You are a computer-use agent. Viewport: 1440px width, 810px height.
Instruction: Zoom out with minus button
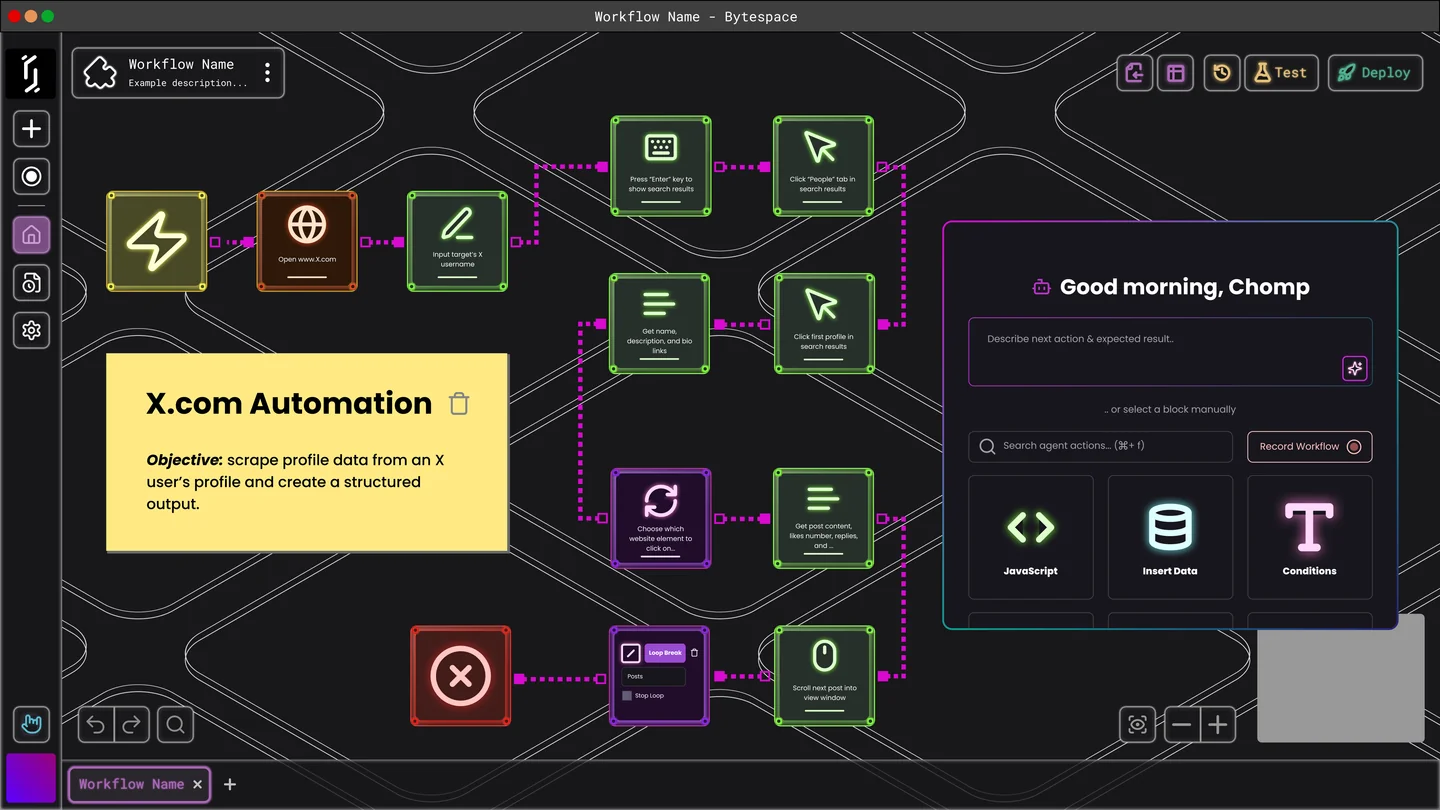[x=1182, y=725]
